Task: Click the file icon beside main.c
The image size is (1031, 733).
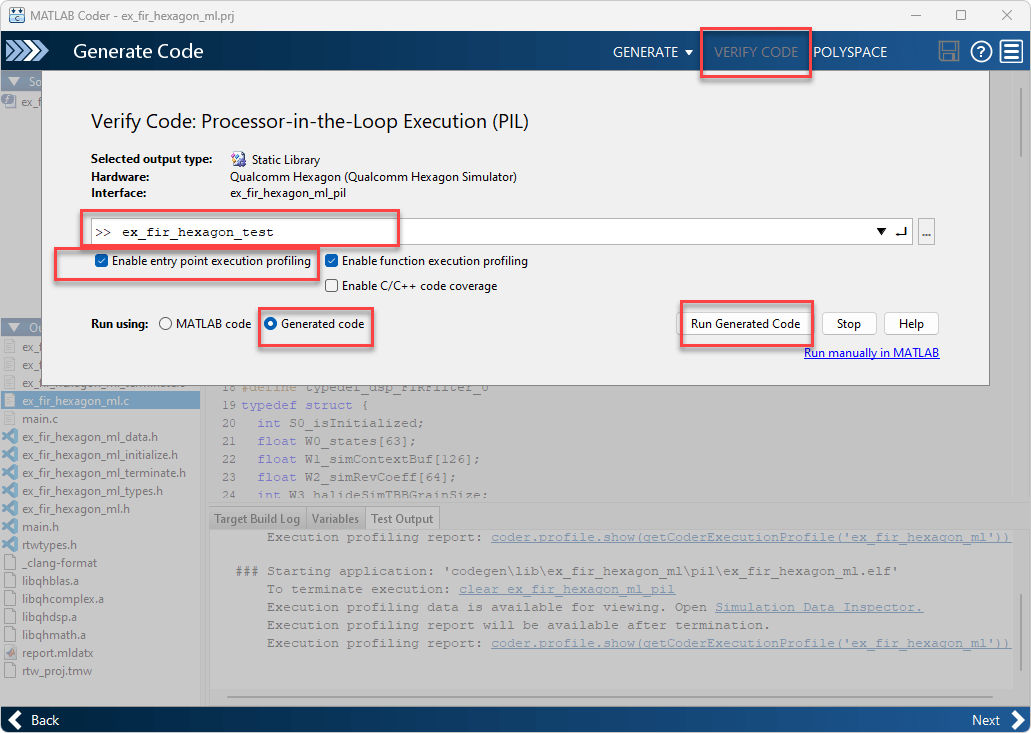Action: point(10,419)
